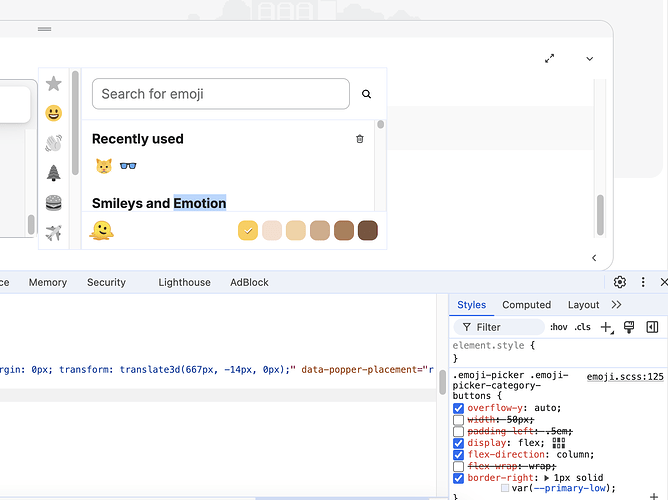The image size is (668, 500).
Task: Select the airplane travel emoji category
Action: [54, 233]
